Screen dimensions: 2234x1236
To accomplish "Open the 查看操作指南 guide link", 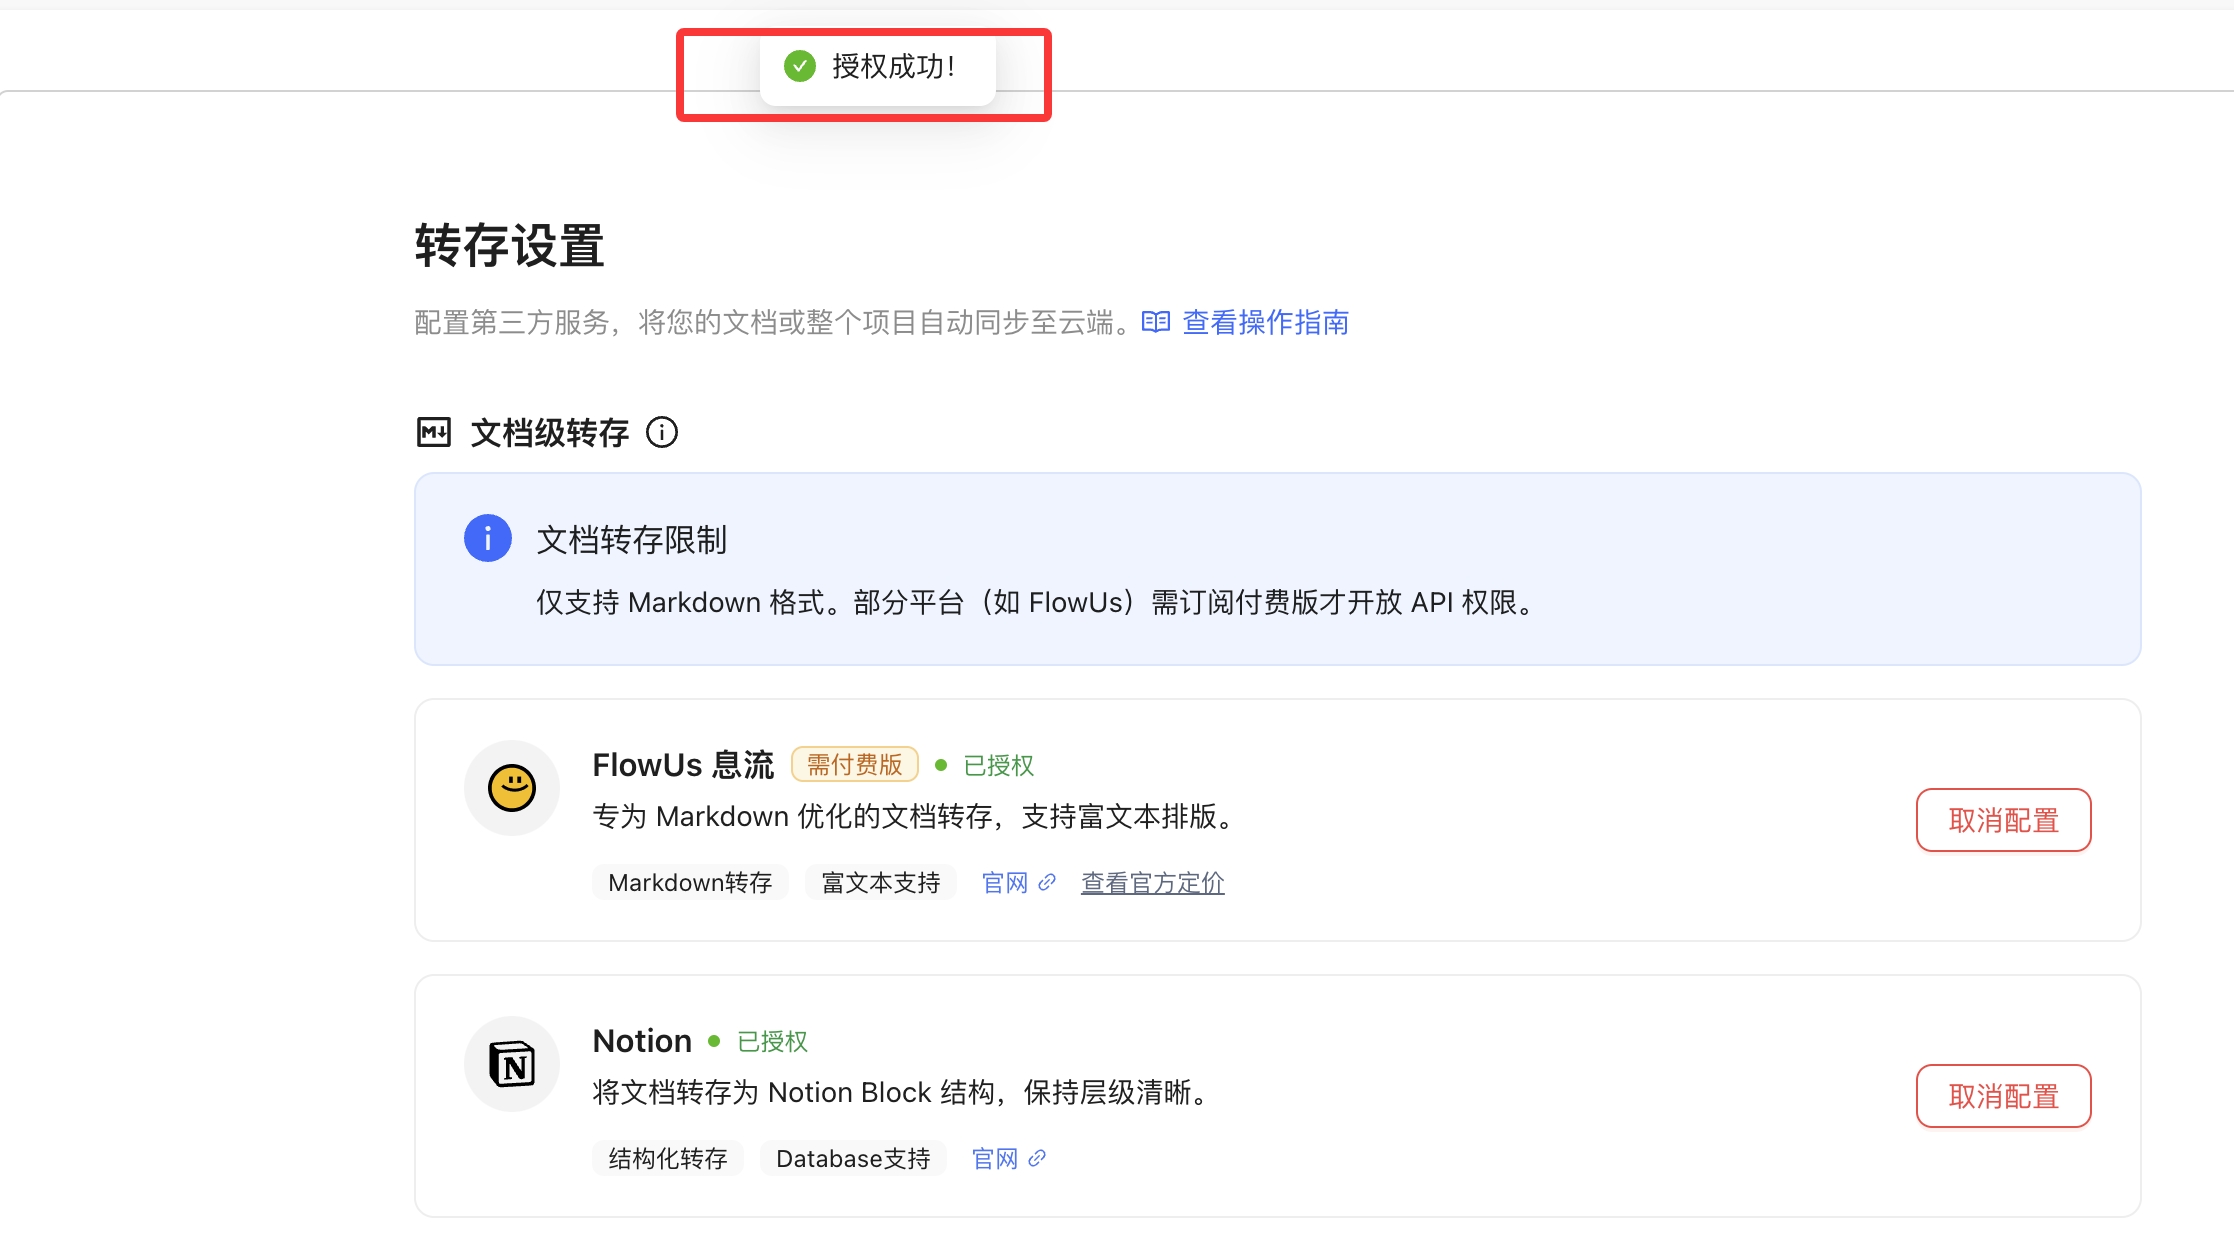I will 1265,322.
